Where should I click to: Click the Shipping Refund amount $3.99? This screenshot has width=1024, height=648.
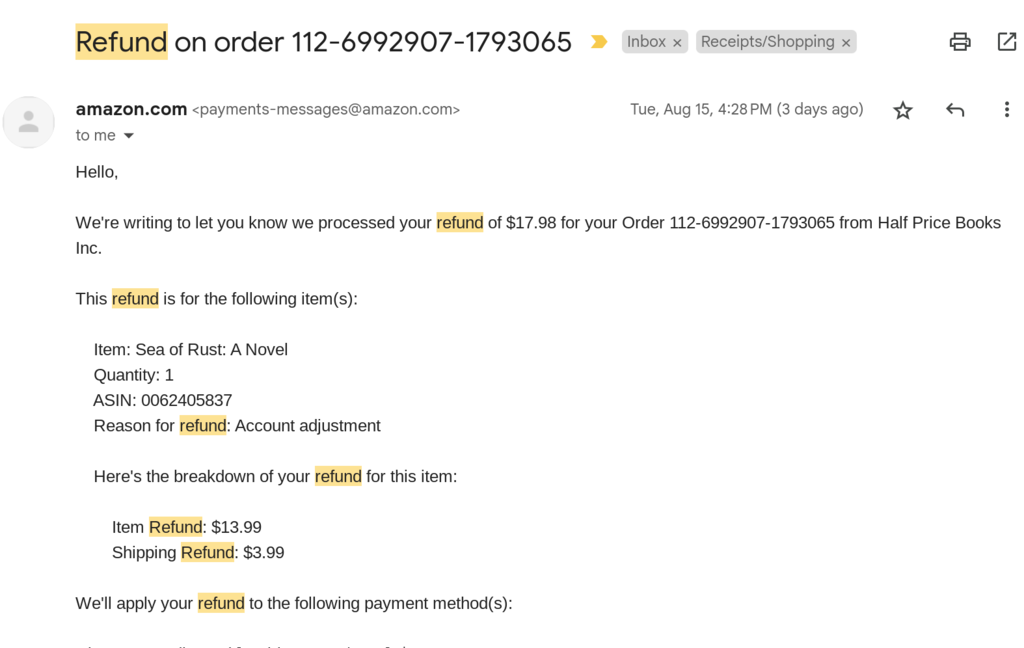click(x=264, y=553)
